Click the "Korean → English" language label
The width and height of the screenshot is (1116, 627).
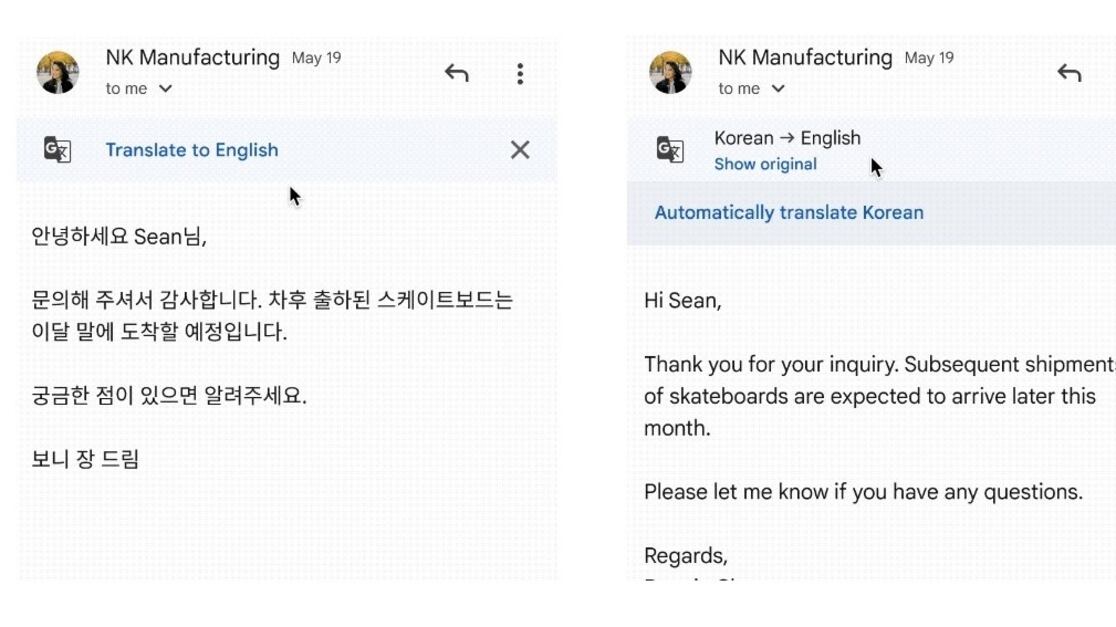pyautogui.click(x=787, y=138)
